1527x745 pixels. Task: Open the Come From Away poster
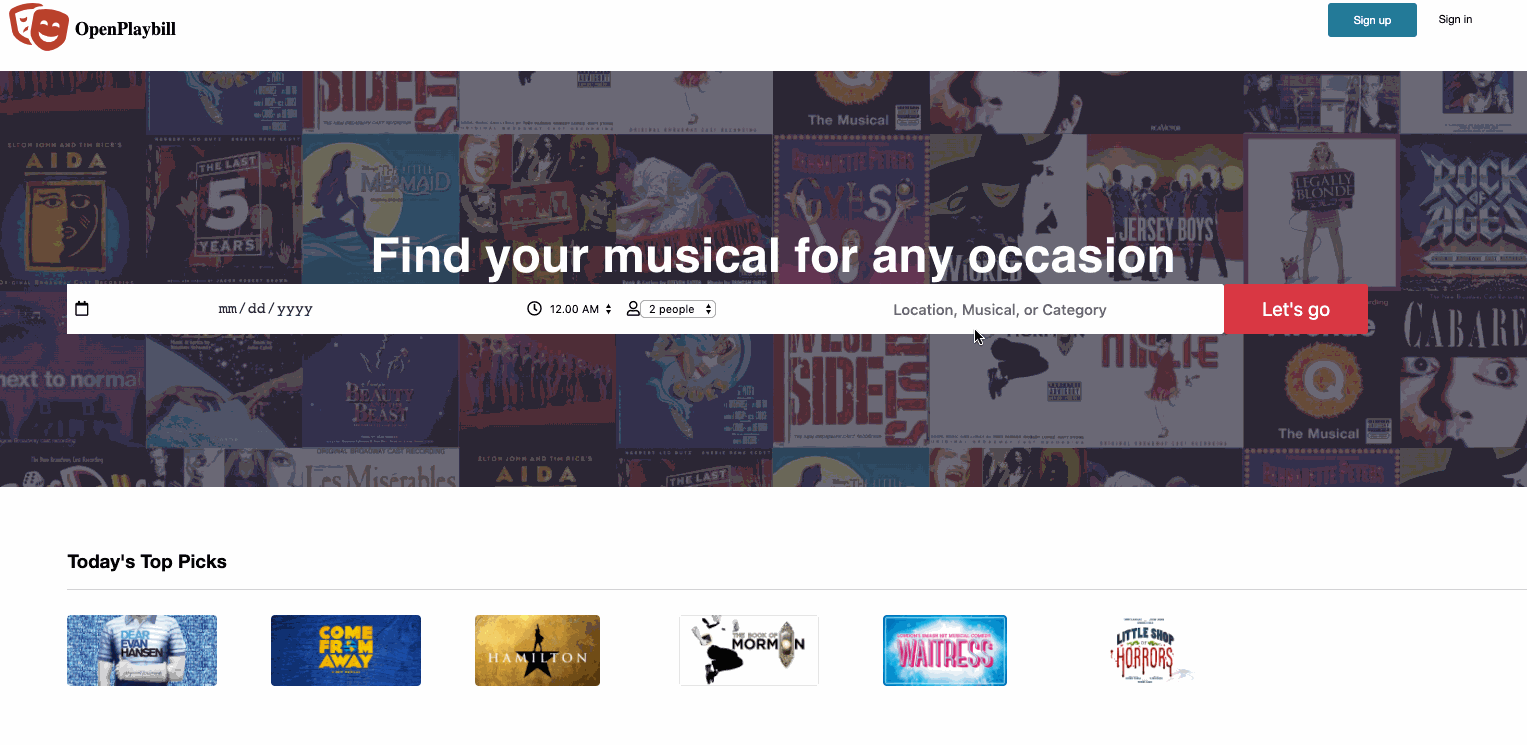pyautogui.click(x=346, y=650)
